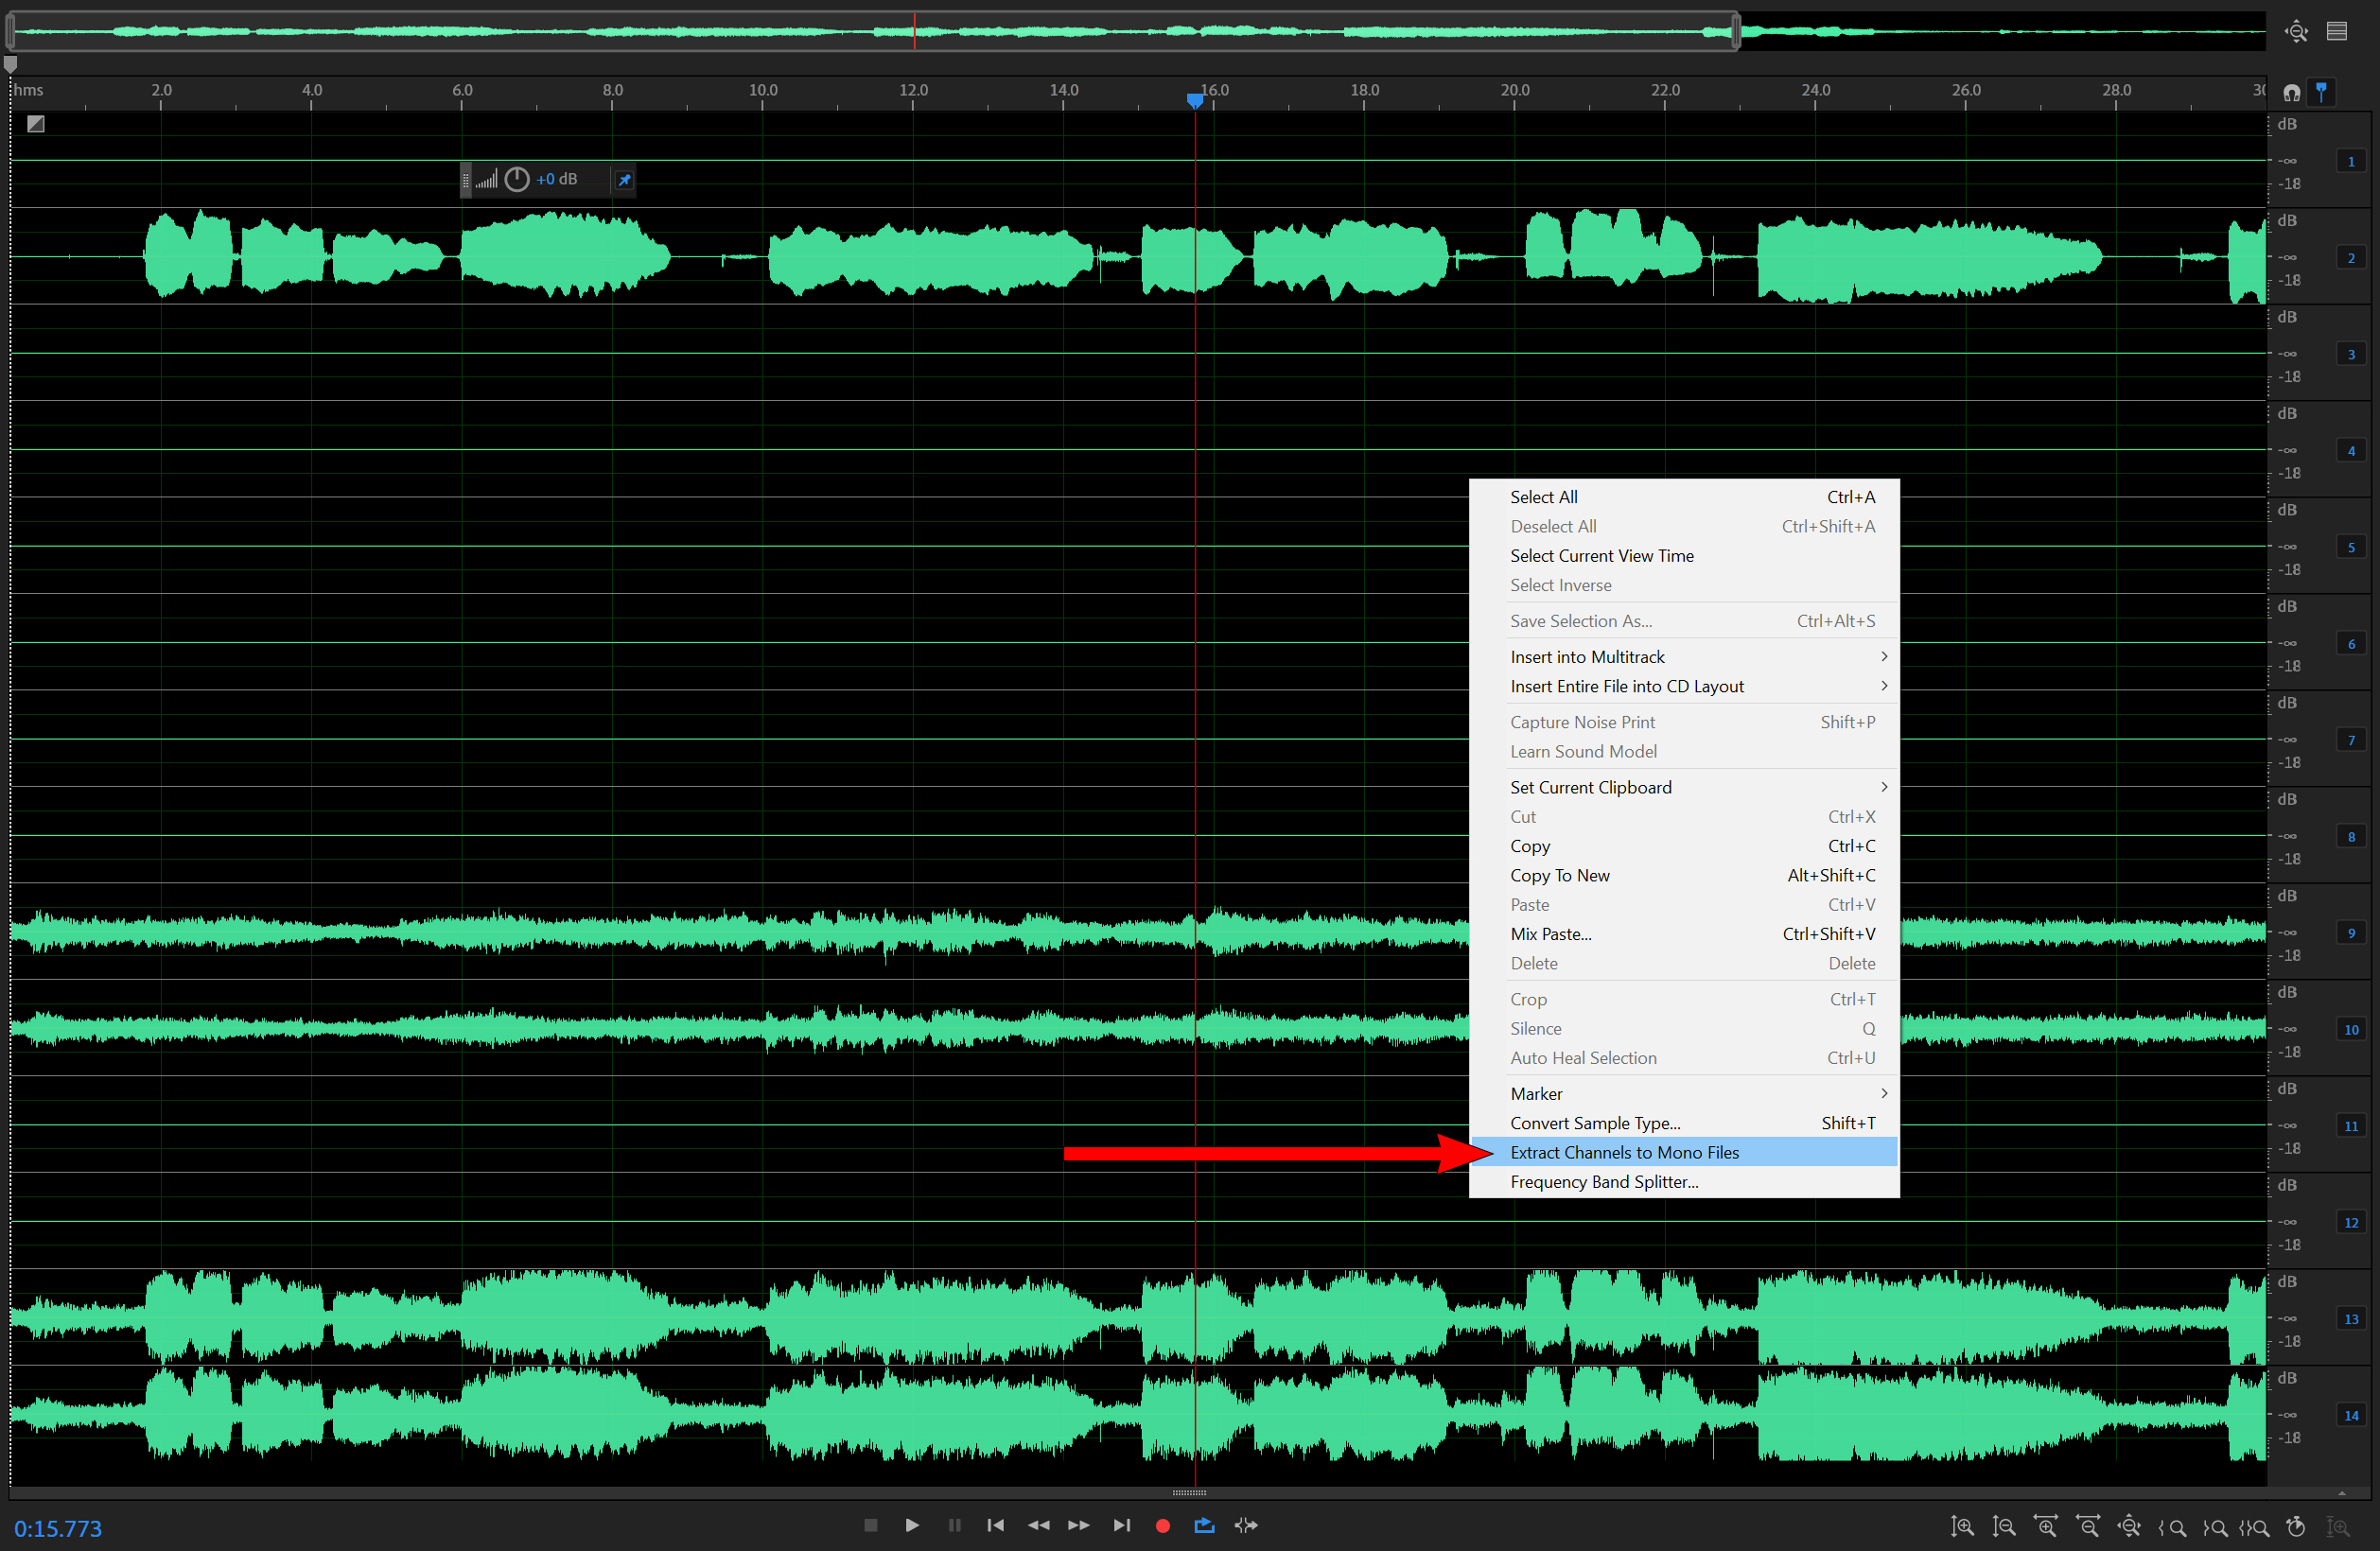The height and width of the screenshot is (1551, 2380).
Task: Choose Capture Noise Print from the menu
Action: click(1583, 721)
